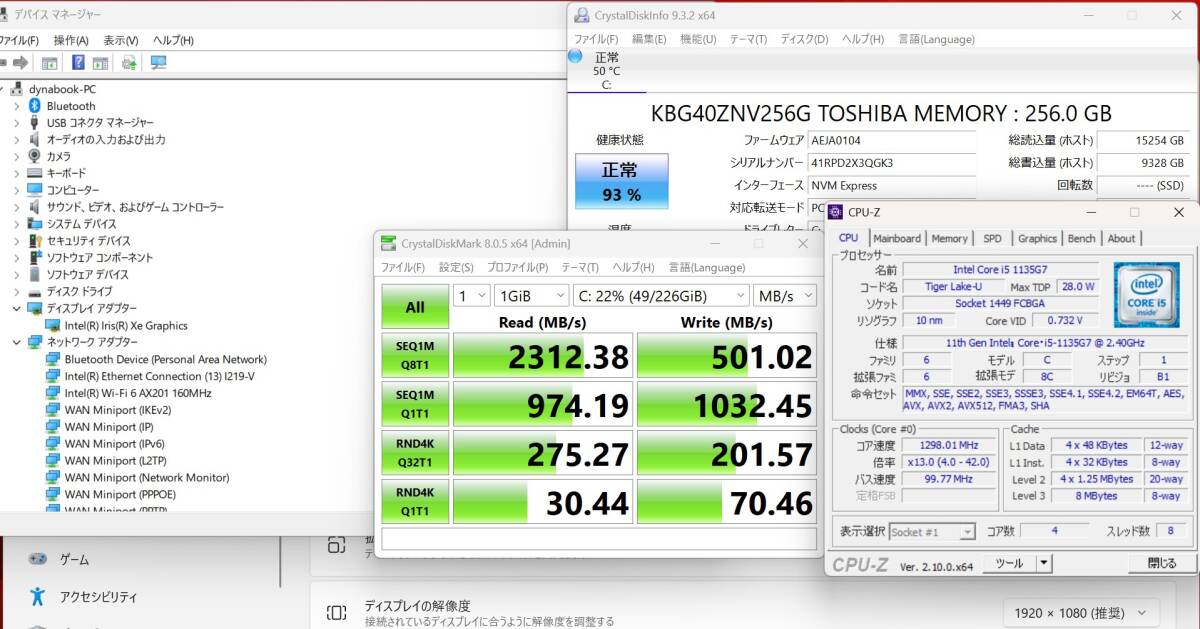1200x629 pixels.
Task: Switch to the About tab in CPU-Z
Action: (x=1121, y=238)
